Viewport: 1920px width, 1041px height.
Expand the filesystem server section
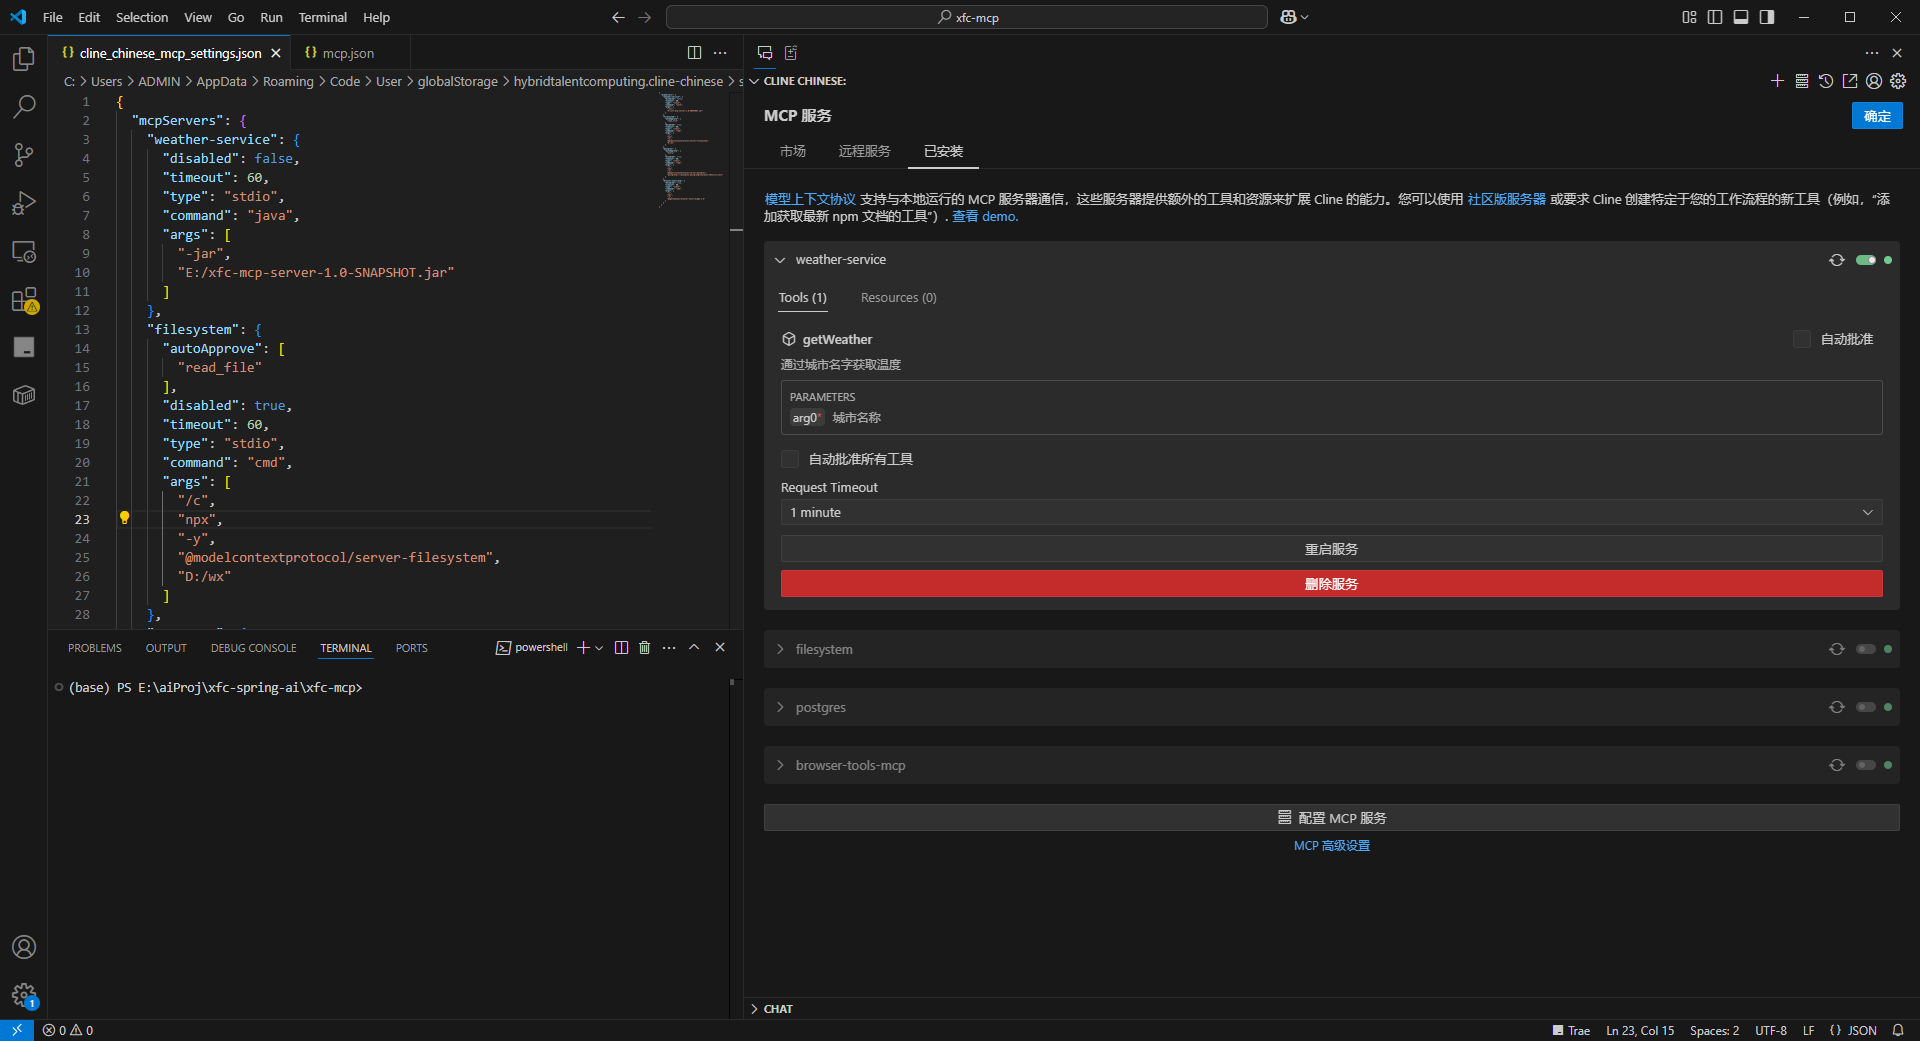[x=780, y=649]
